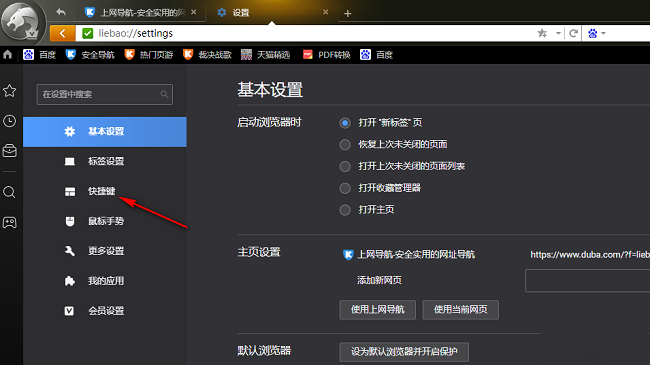
Task: Open 裁决战歌 bookmark
Action: [207, 54]
